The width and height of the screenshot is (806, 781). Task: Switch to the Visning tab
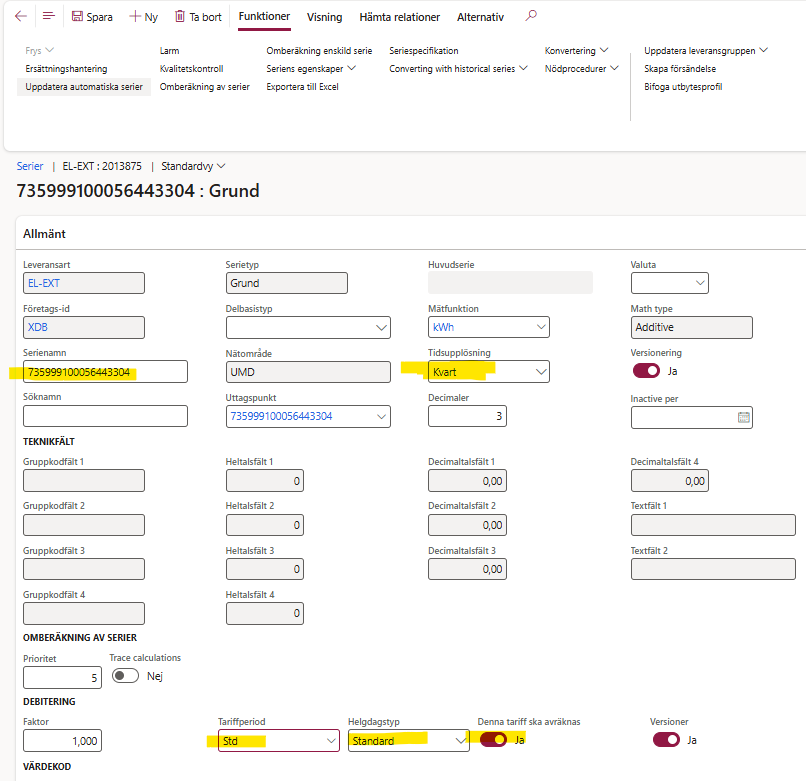tap(324, 17)
